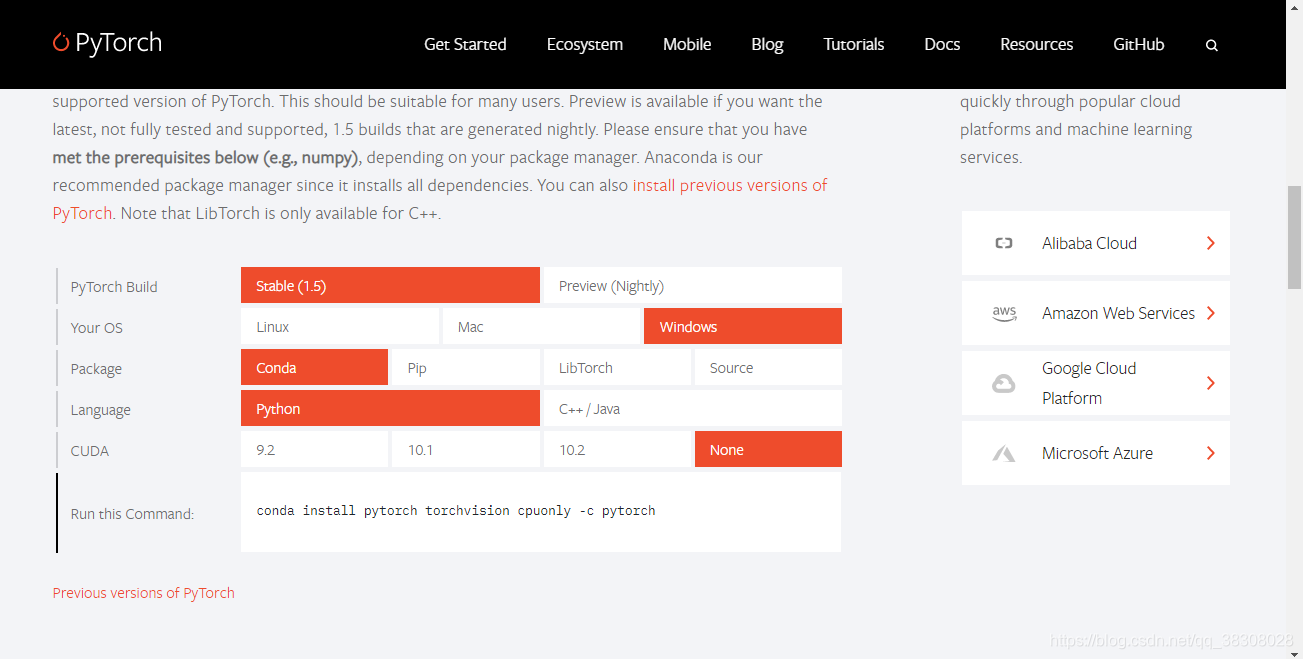Select CUDA 10.2 option
The image size is (1303, 659).
pyautogui.click(x=617, y=449)
